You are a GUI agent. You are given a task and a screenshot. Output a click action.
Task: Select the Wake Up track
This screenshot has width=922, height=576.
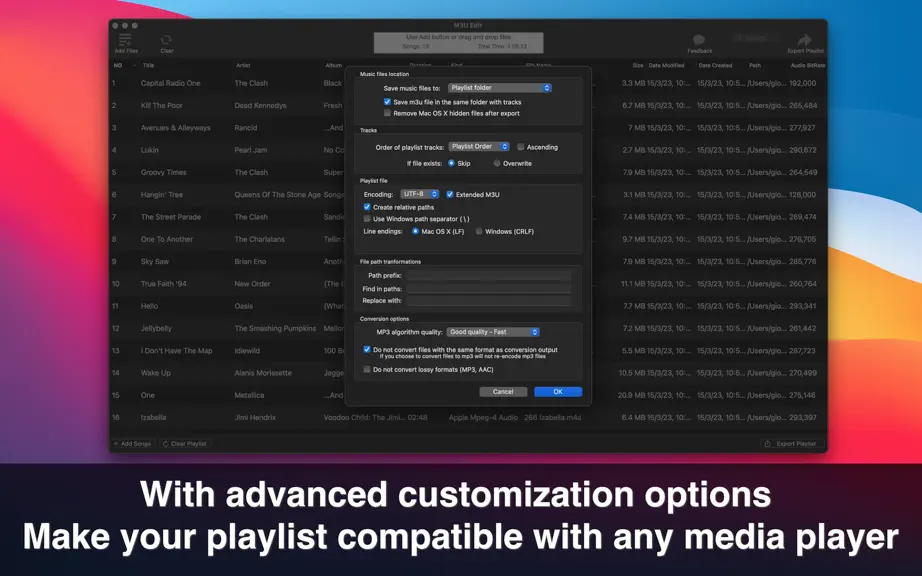(x=155, y=373)
